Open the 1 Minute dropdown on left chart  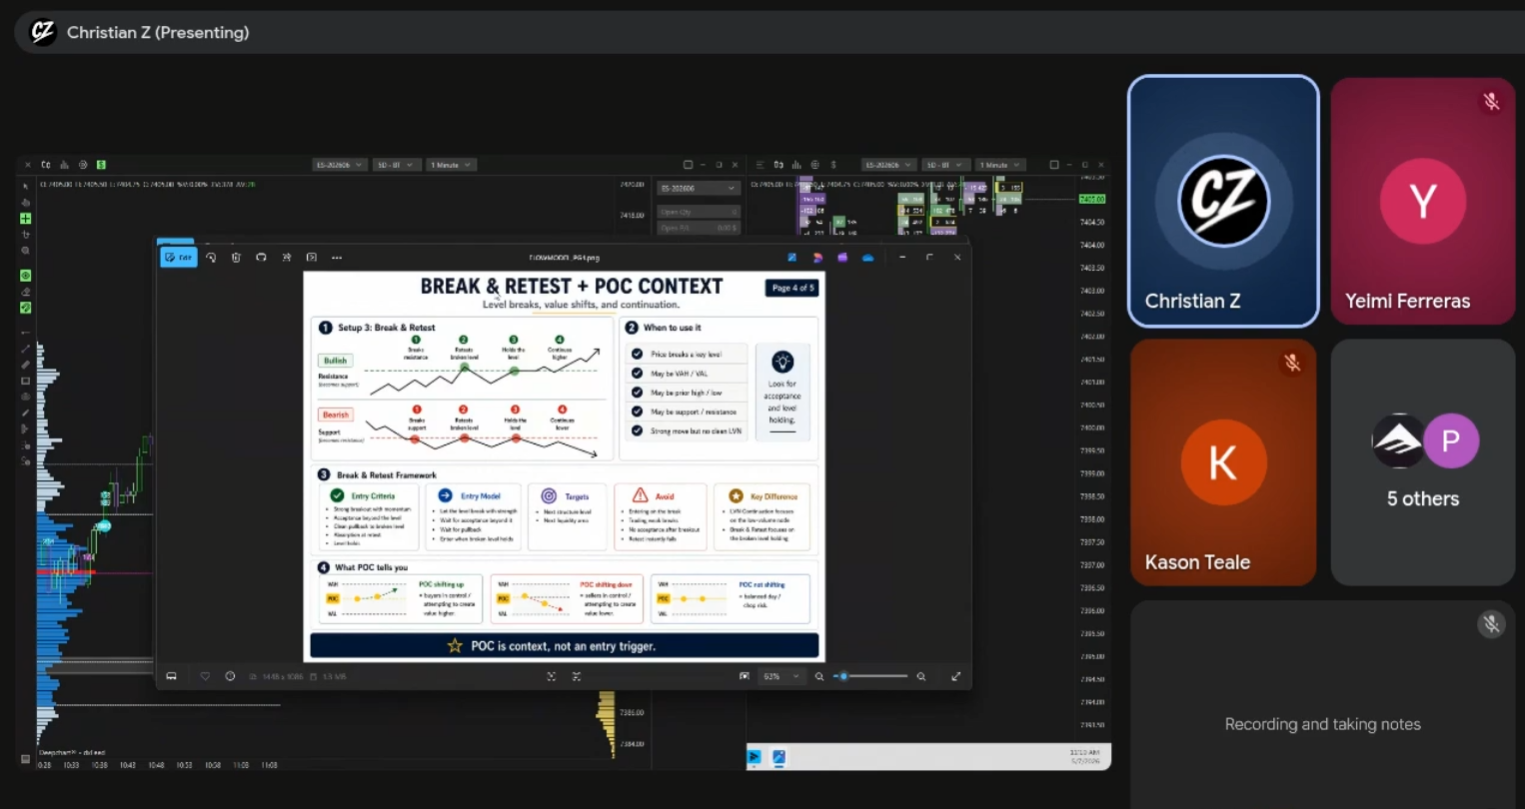click(450, 165)
